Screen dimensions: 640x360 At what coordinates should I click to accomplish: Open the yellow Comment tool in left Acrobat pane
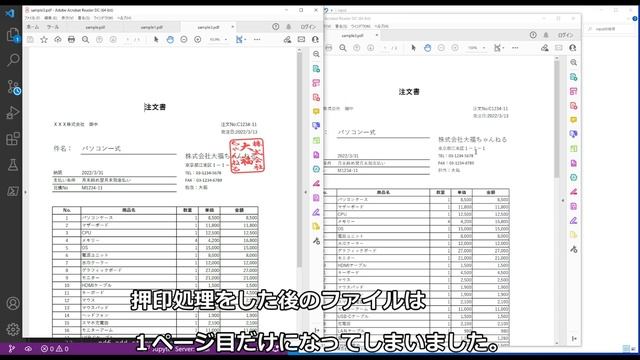click(x=316, y=111)
